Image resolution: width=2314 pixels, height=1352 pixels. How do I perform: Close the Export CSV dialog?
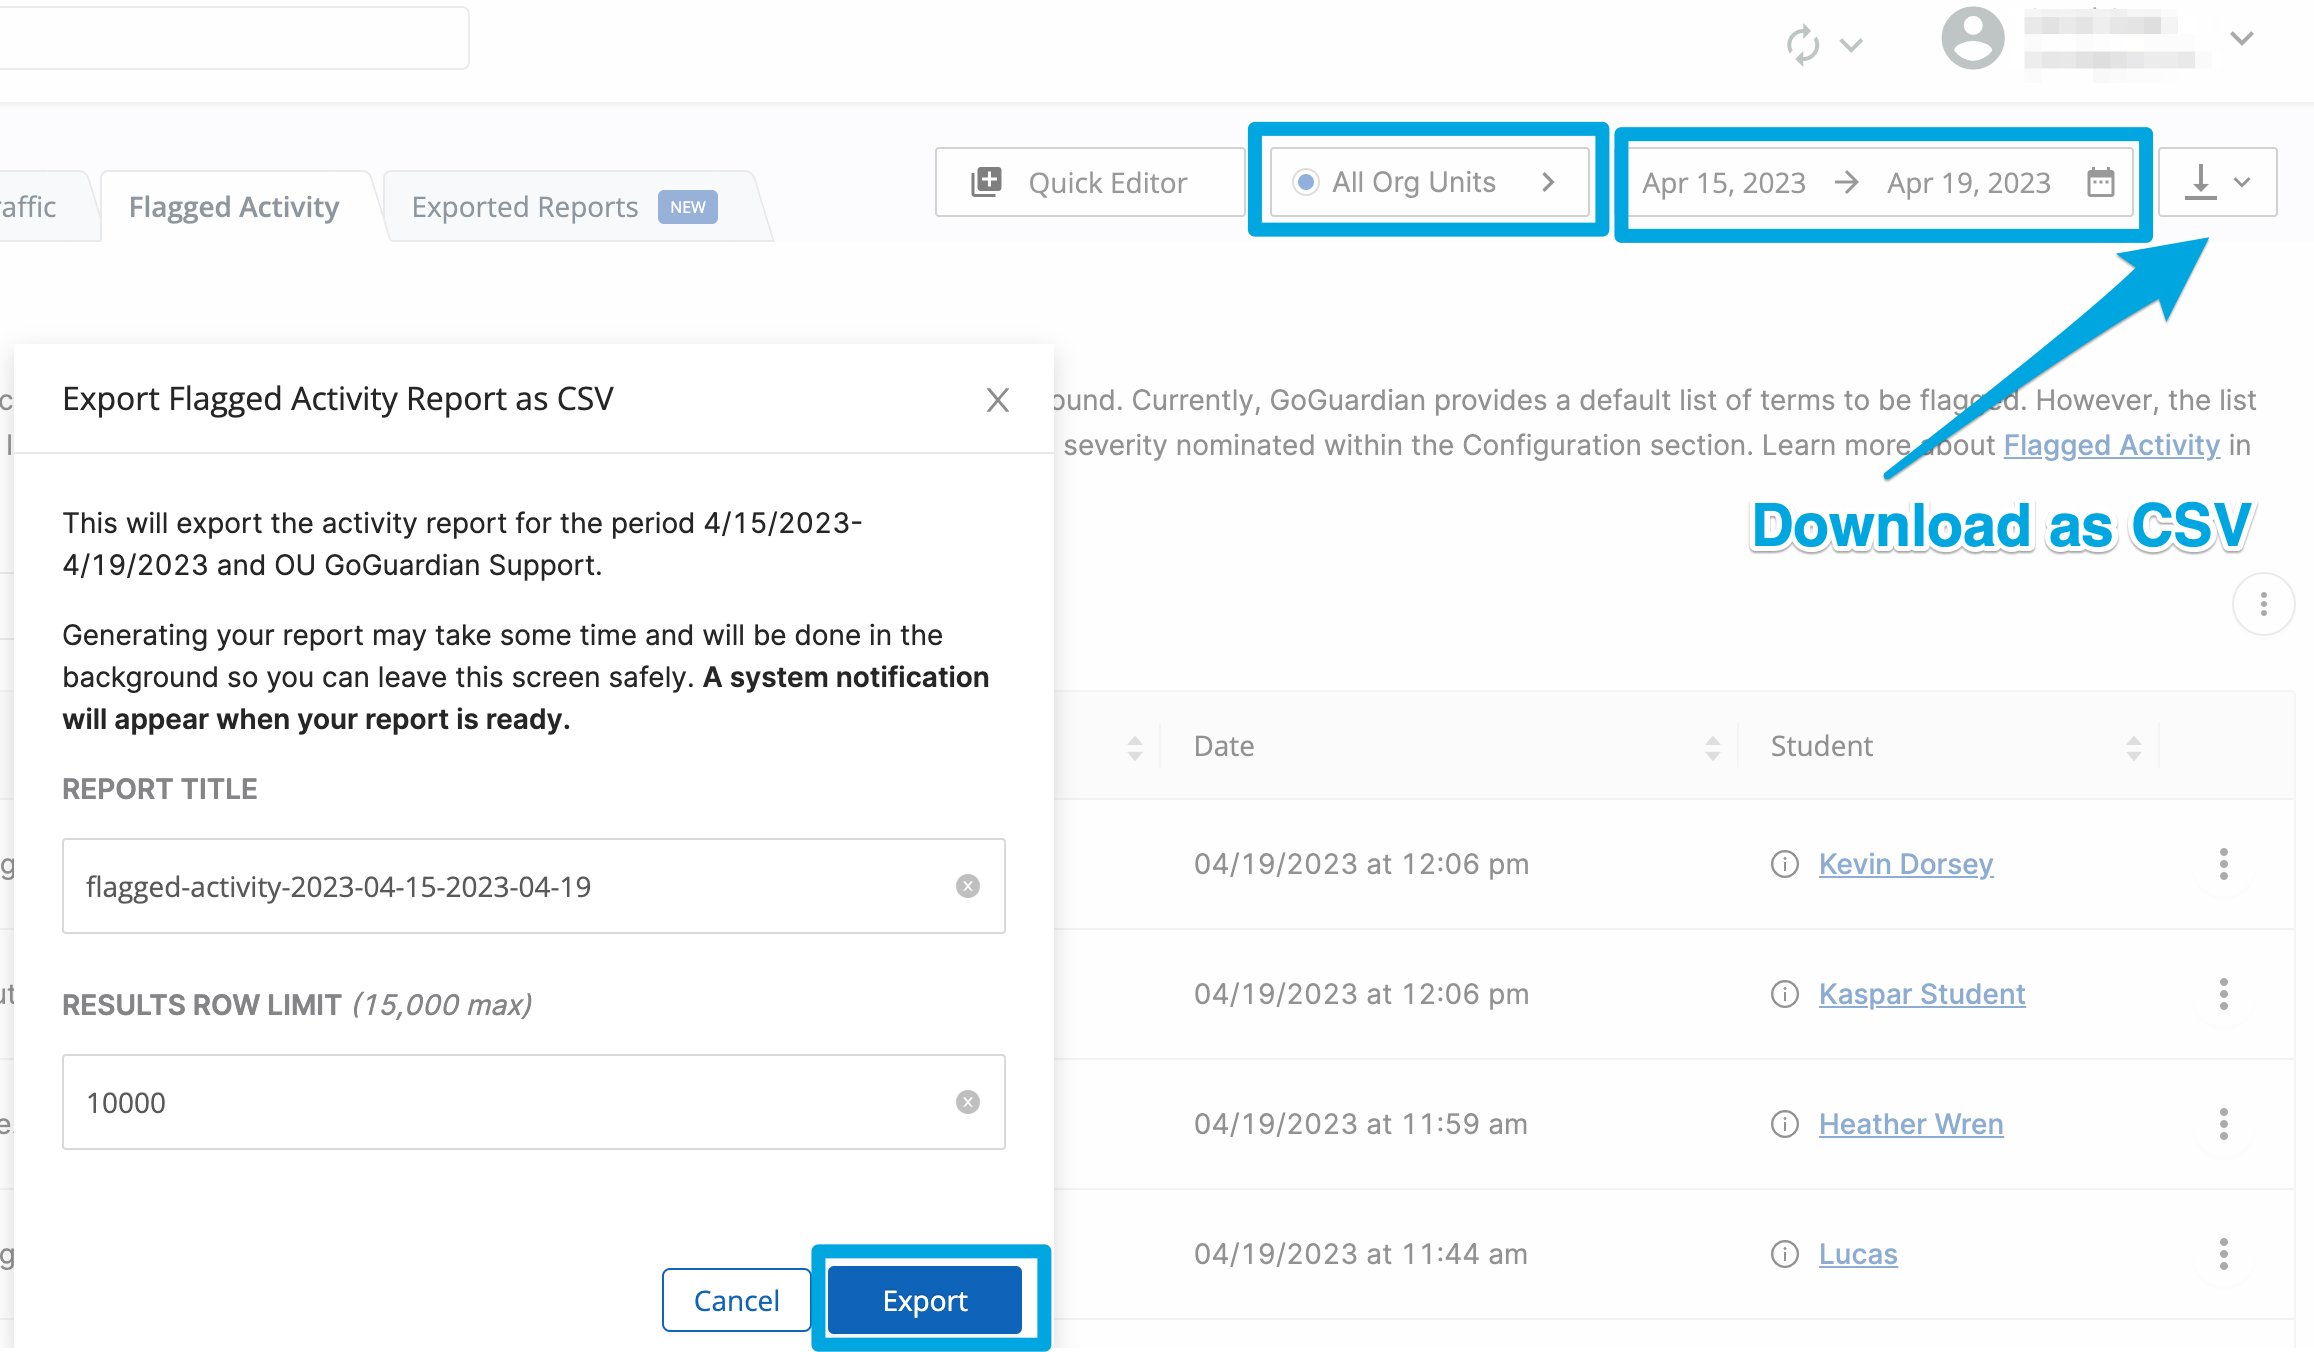tap(997, 400)
